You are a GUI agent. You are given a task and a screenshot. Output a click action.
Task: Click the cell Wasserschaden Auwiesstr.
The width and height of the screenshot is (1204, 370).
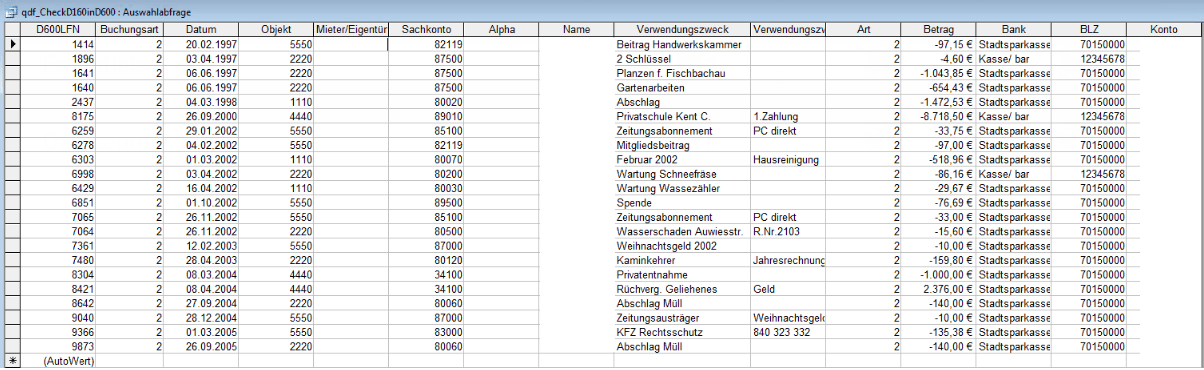point(681,231)
